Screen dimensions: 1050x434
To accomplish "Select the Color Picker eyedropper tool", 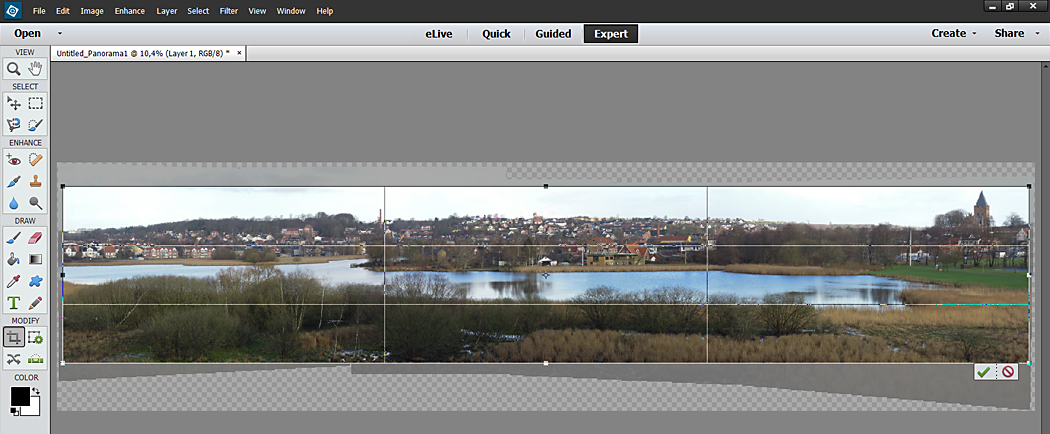I will click(x=13, y=281).
